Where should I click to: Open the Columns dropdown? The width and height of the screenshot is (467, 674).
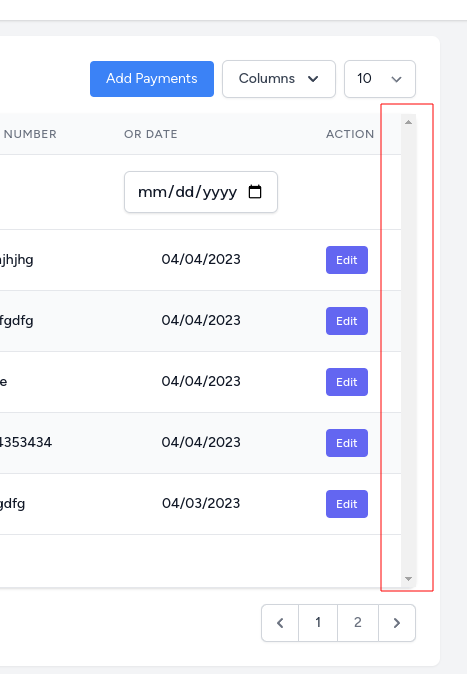[x=279, y=79]
